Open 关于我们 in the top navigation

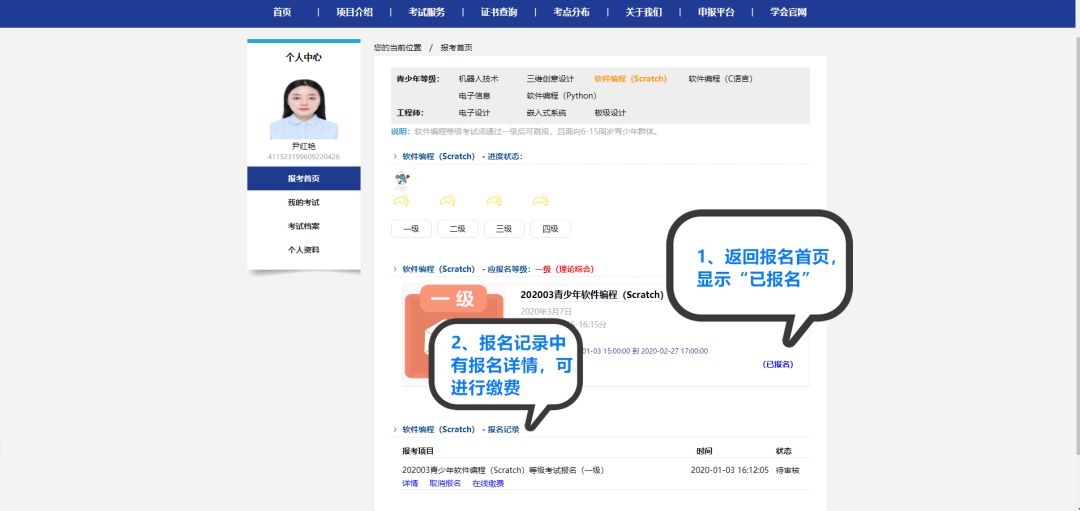[x=643, y=12]
